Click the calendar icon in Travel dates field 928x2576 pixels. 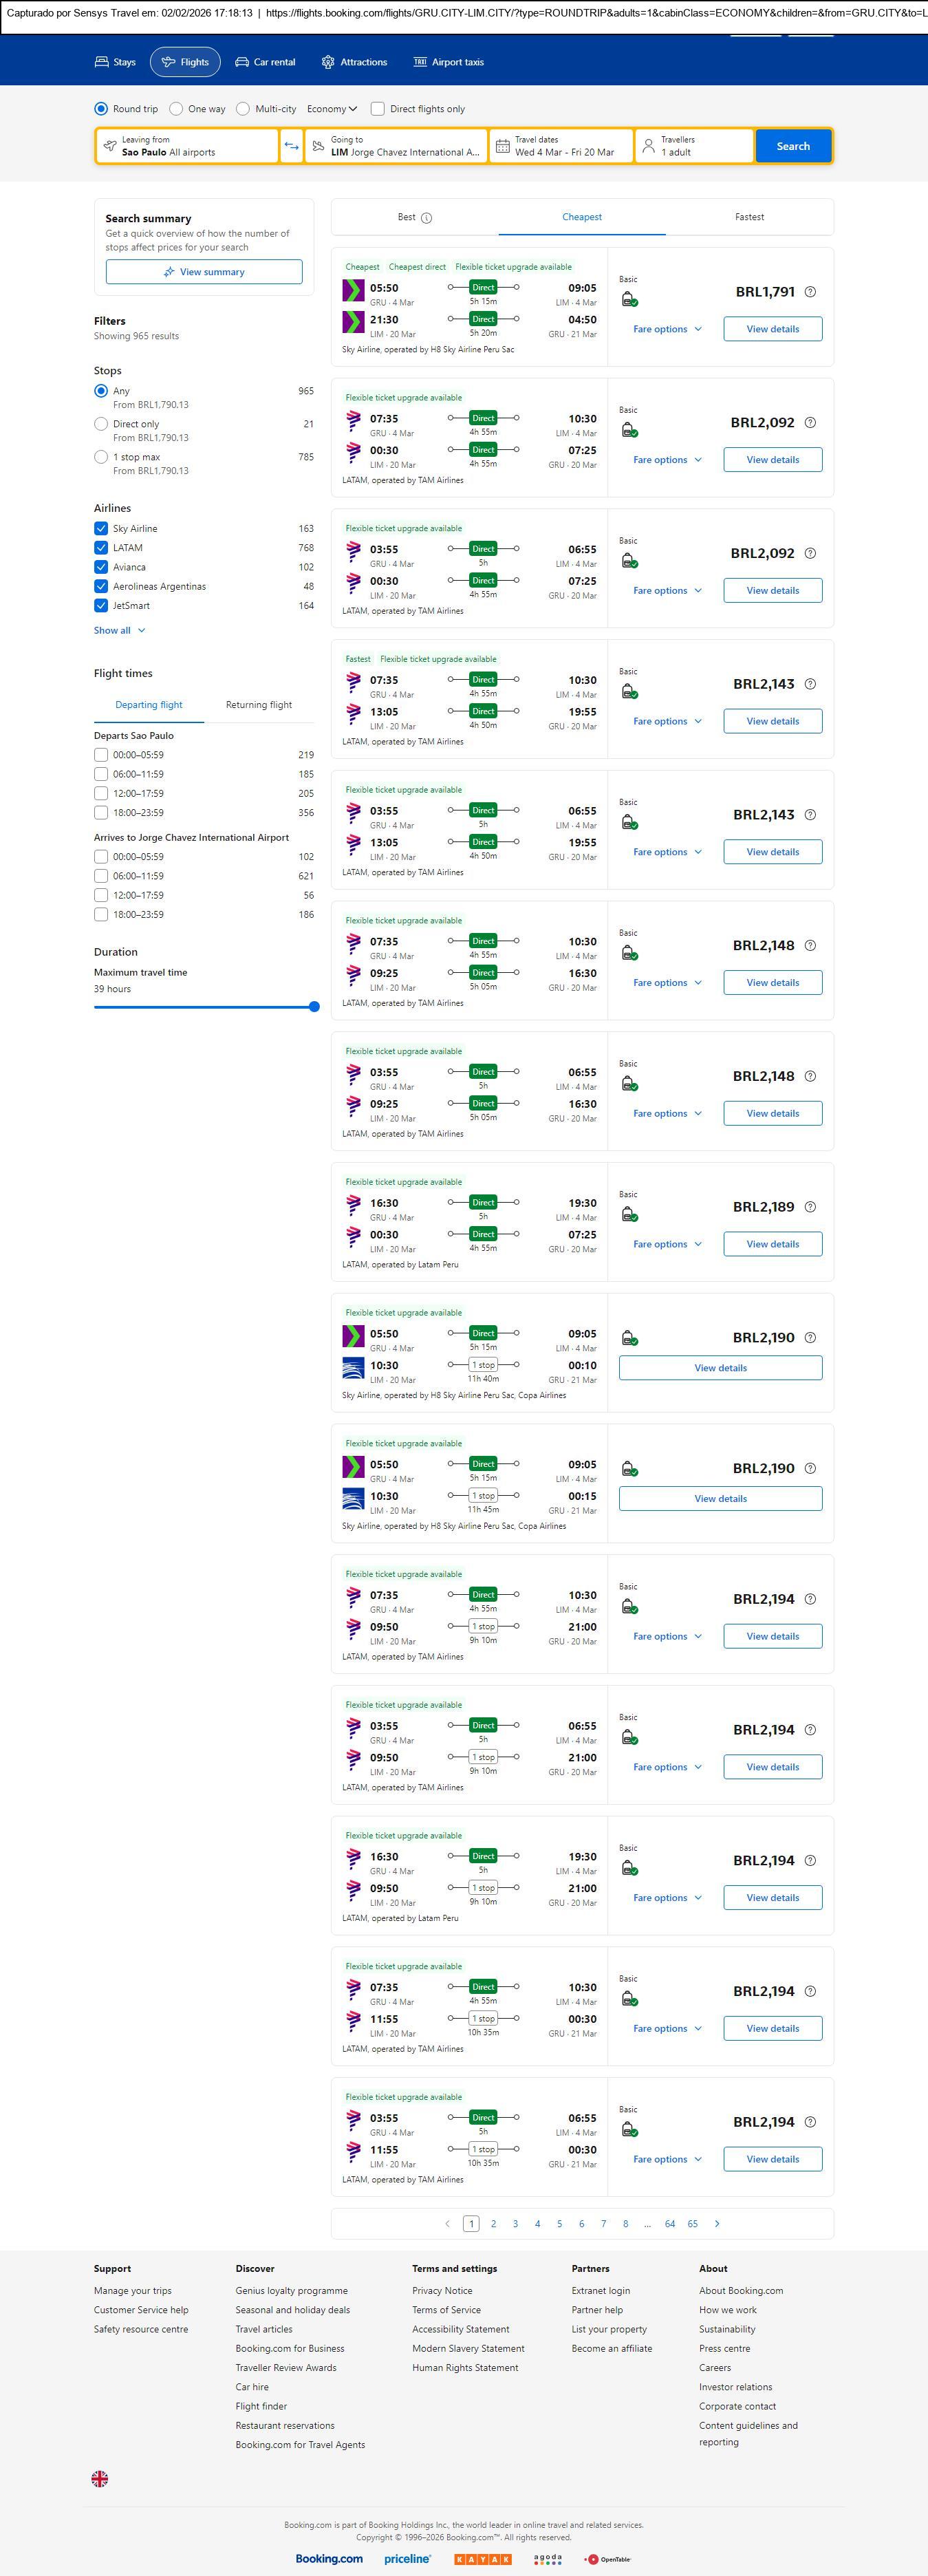503,146
